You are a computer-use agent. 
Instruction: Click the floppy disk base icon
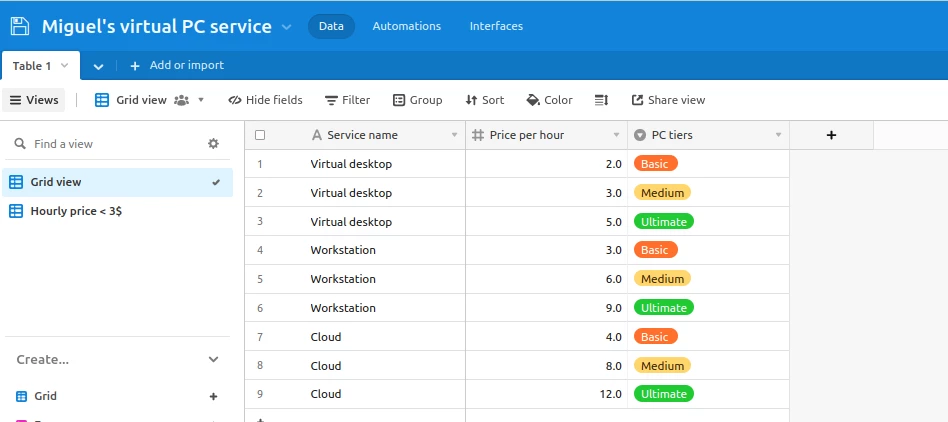[x=20, y=26]
